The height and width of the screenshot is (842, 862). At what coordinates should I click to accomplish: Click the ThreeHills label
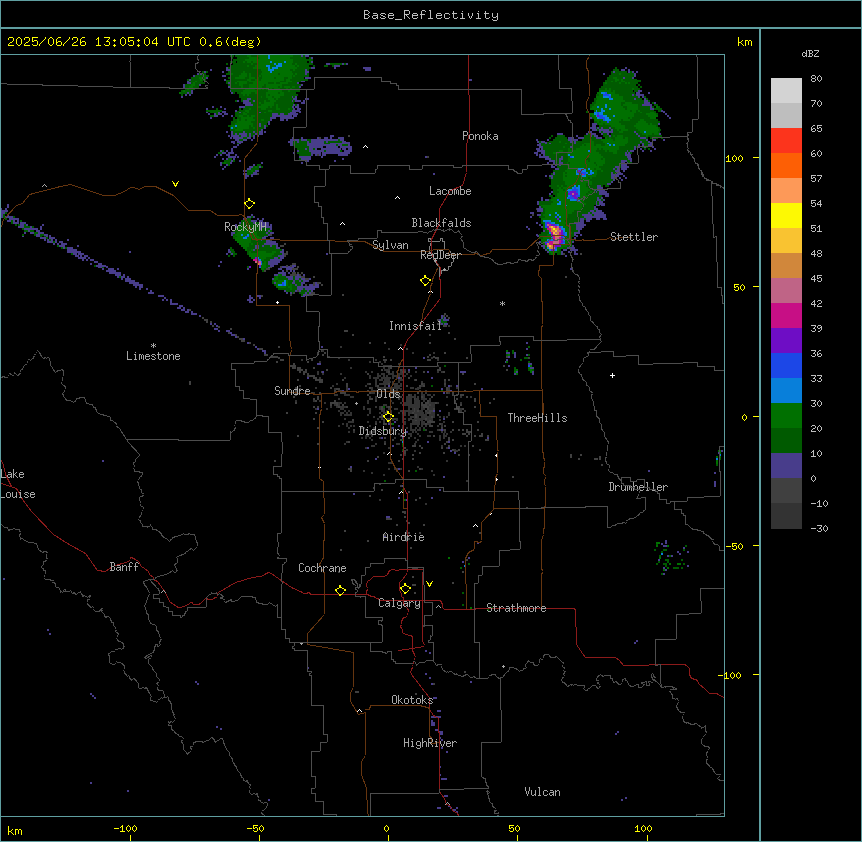pos(537,418)
